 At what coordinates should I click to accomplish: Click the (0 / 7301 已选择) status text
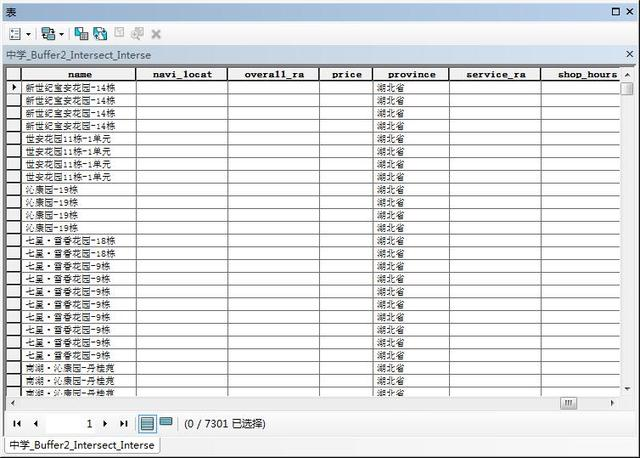coord(225,424)
